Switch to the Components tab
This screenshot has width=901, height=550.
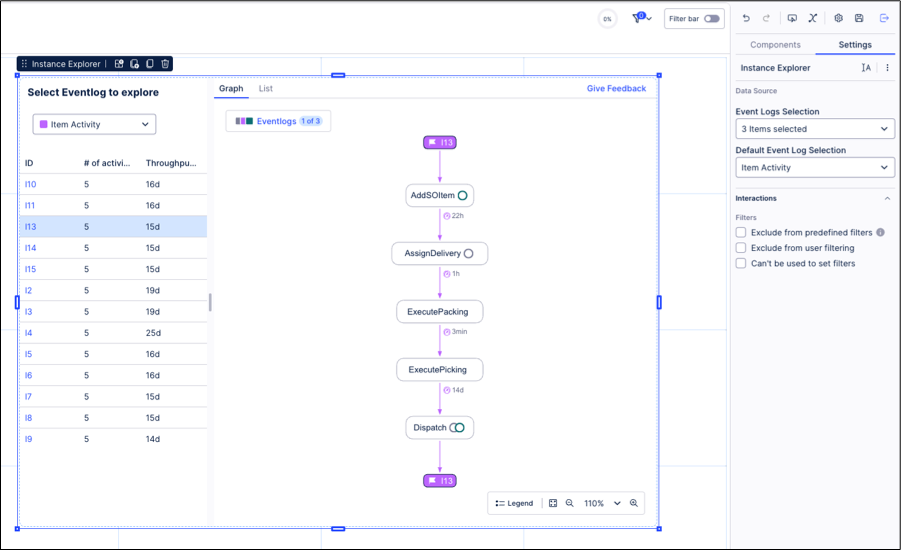click(775, 45)
